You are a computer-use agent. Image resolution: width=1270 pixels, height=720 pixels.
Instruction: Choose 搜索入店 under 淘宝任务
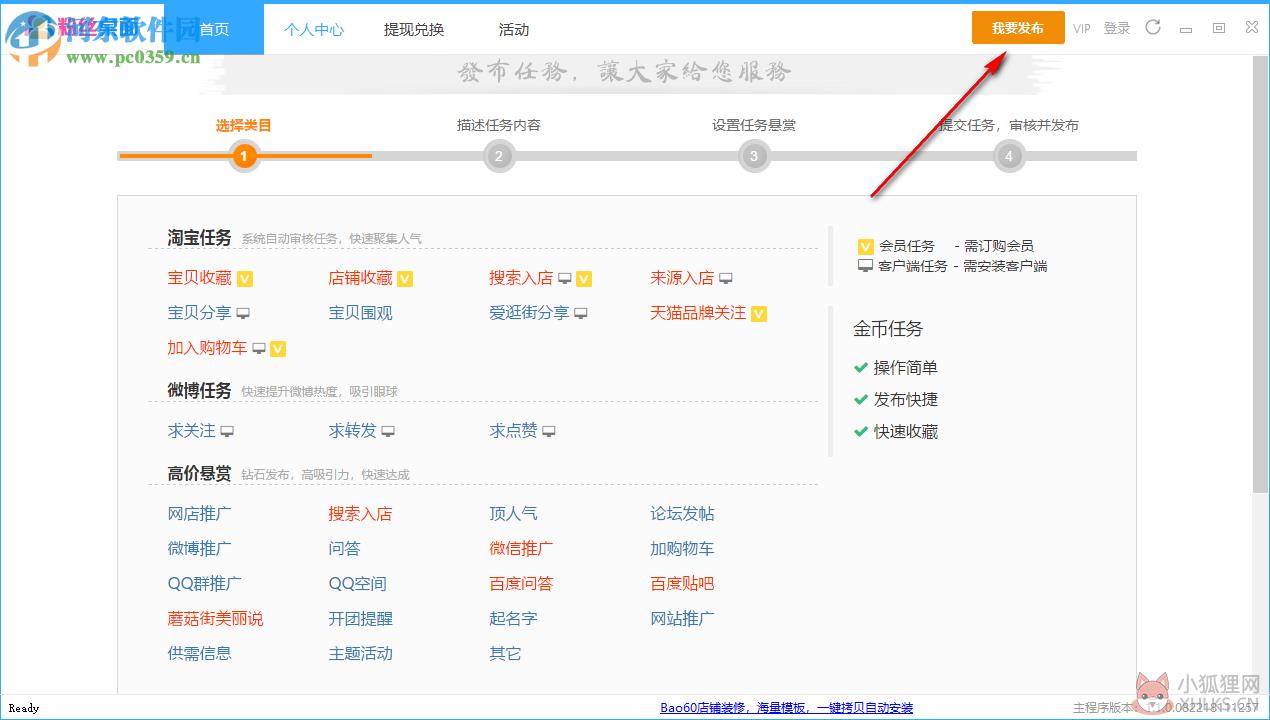coord(521,278)
